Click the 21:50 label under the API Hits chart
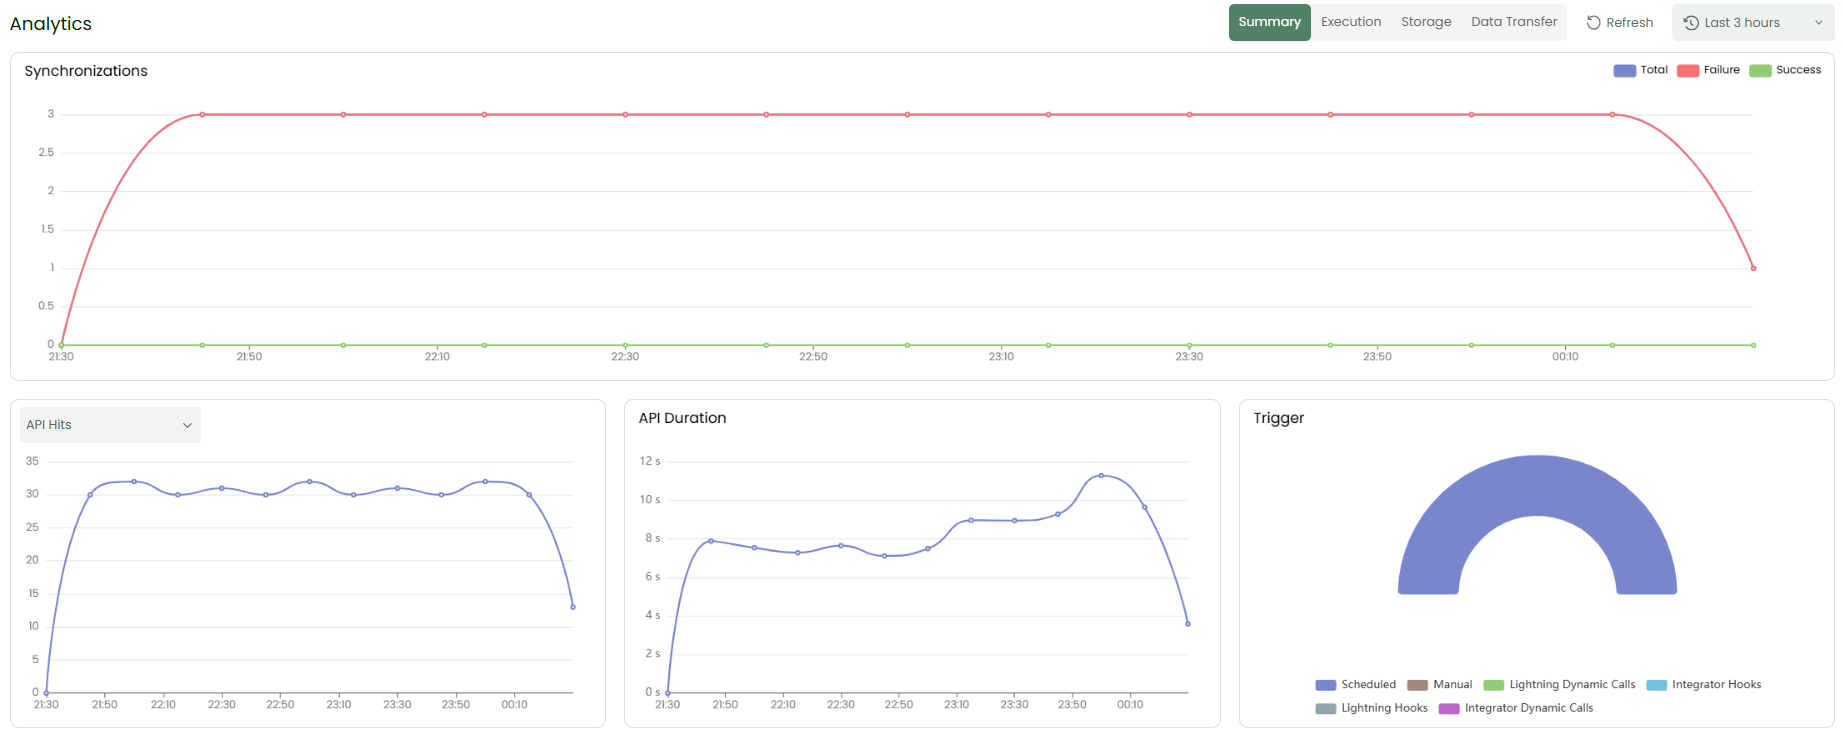The image size is (1843, 750). pyautogui.click(x=105, y=705)
